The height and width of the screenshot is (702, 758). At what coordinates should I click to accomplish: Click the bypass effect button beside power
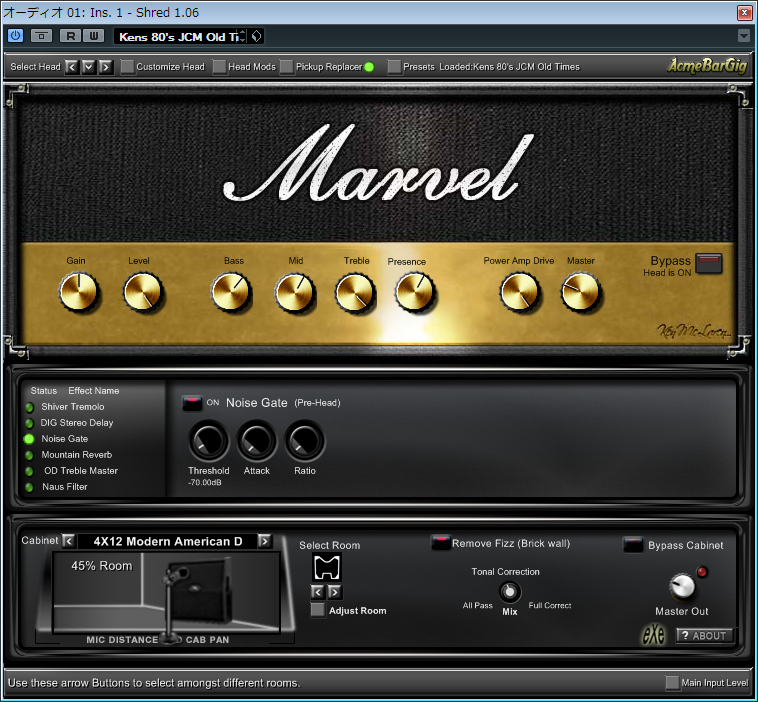[42, 36]
